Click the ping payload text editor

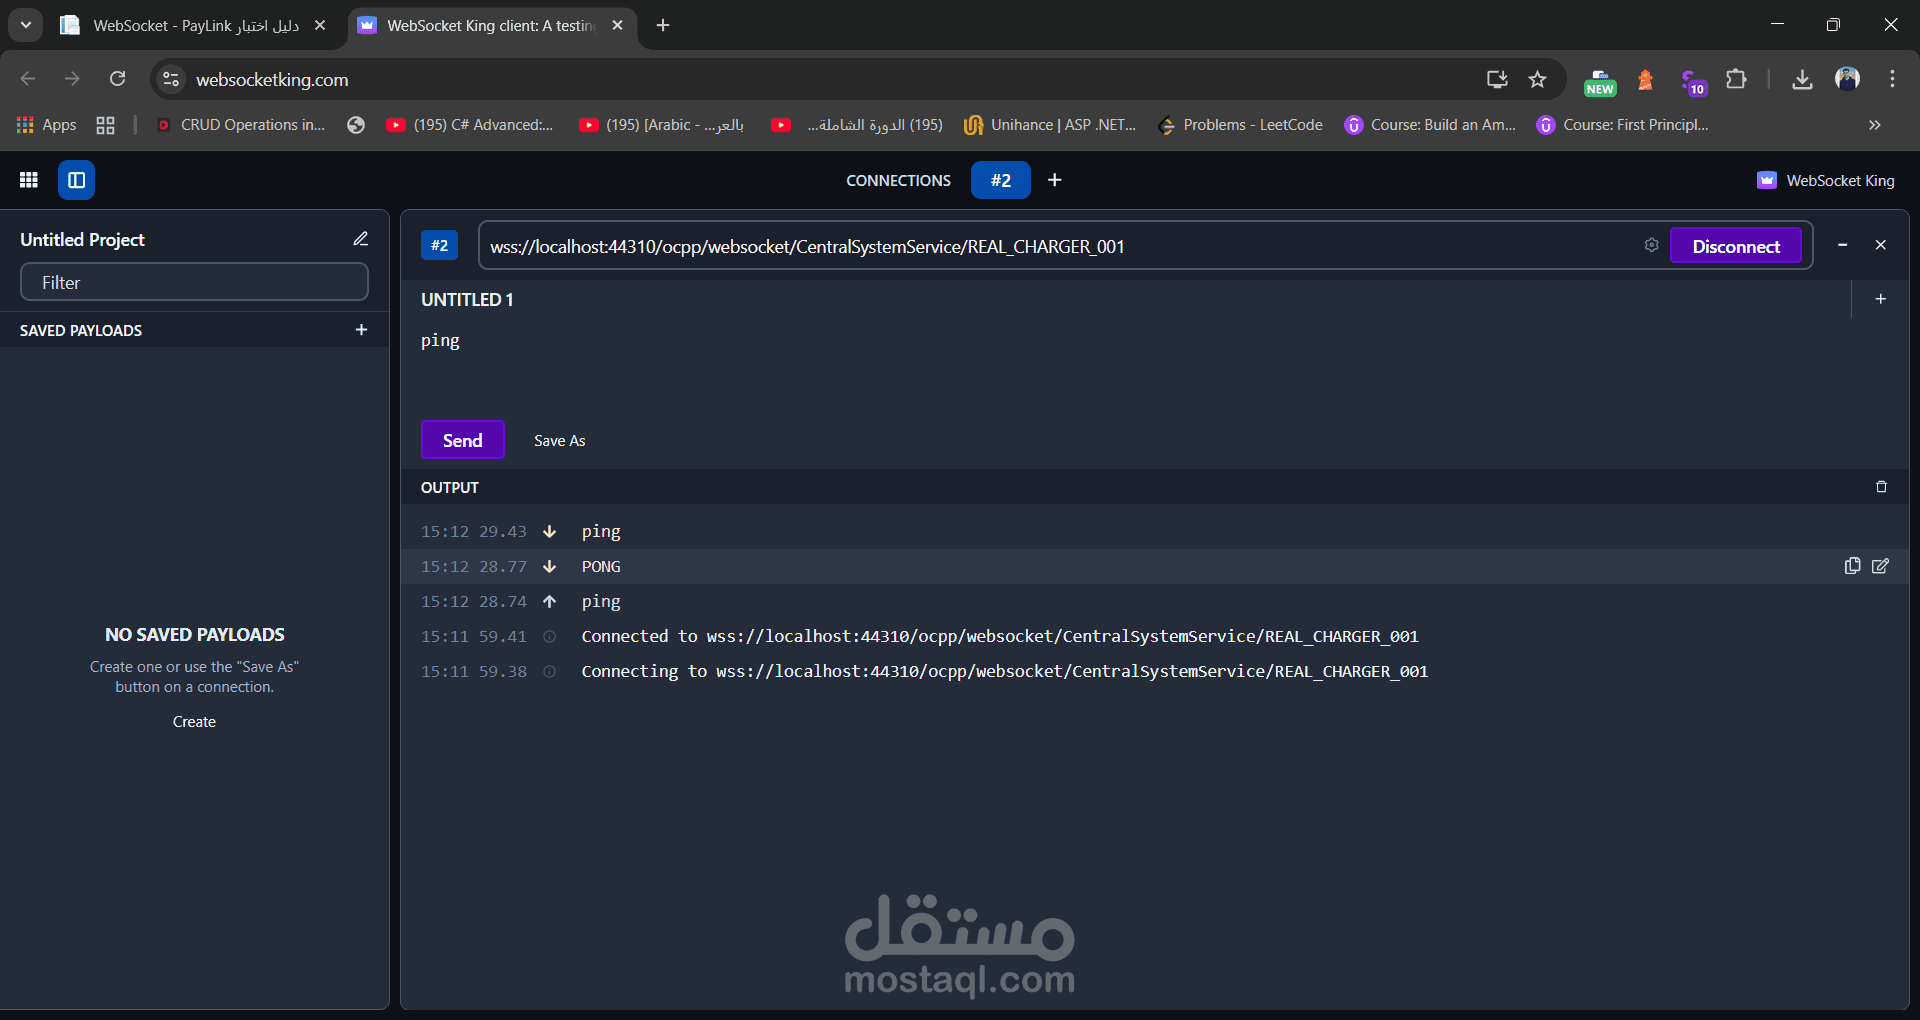pos(1155,365)
